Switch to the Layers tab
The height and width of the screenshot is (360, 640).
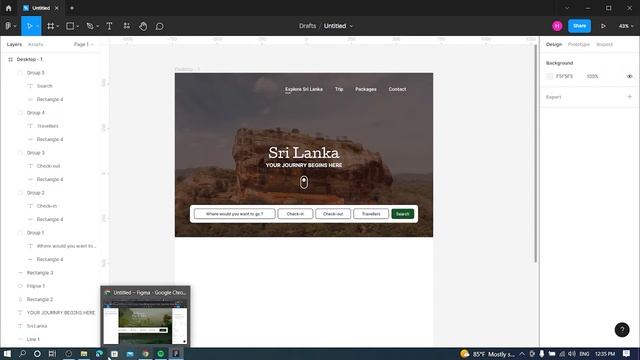(x=14, y=44)
